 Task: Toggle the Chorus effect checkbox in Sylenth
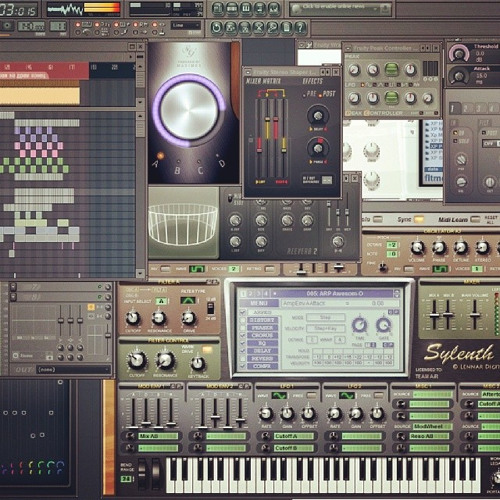click(243, 335)
